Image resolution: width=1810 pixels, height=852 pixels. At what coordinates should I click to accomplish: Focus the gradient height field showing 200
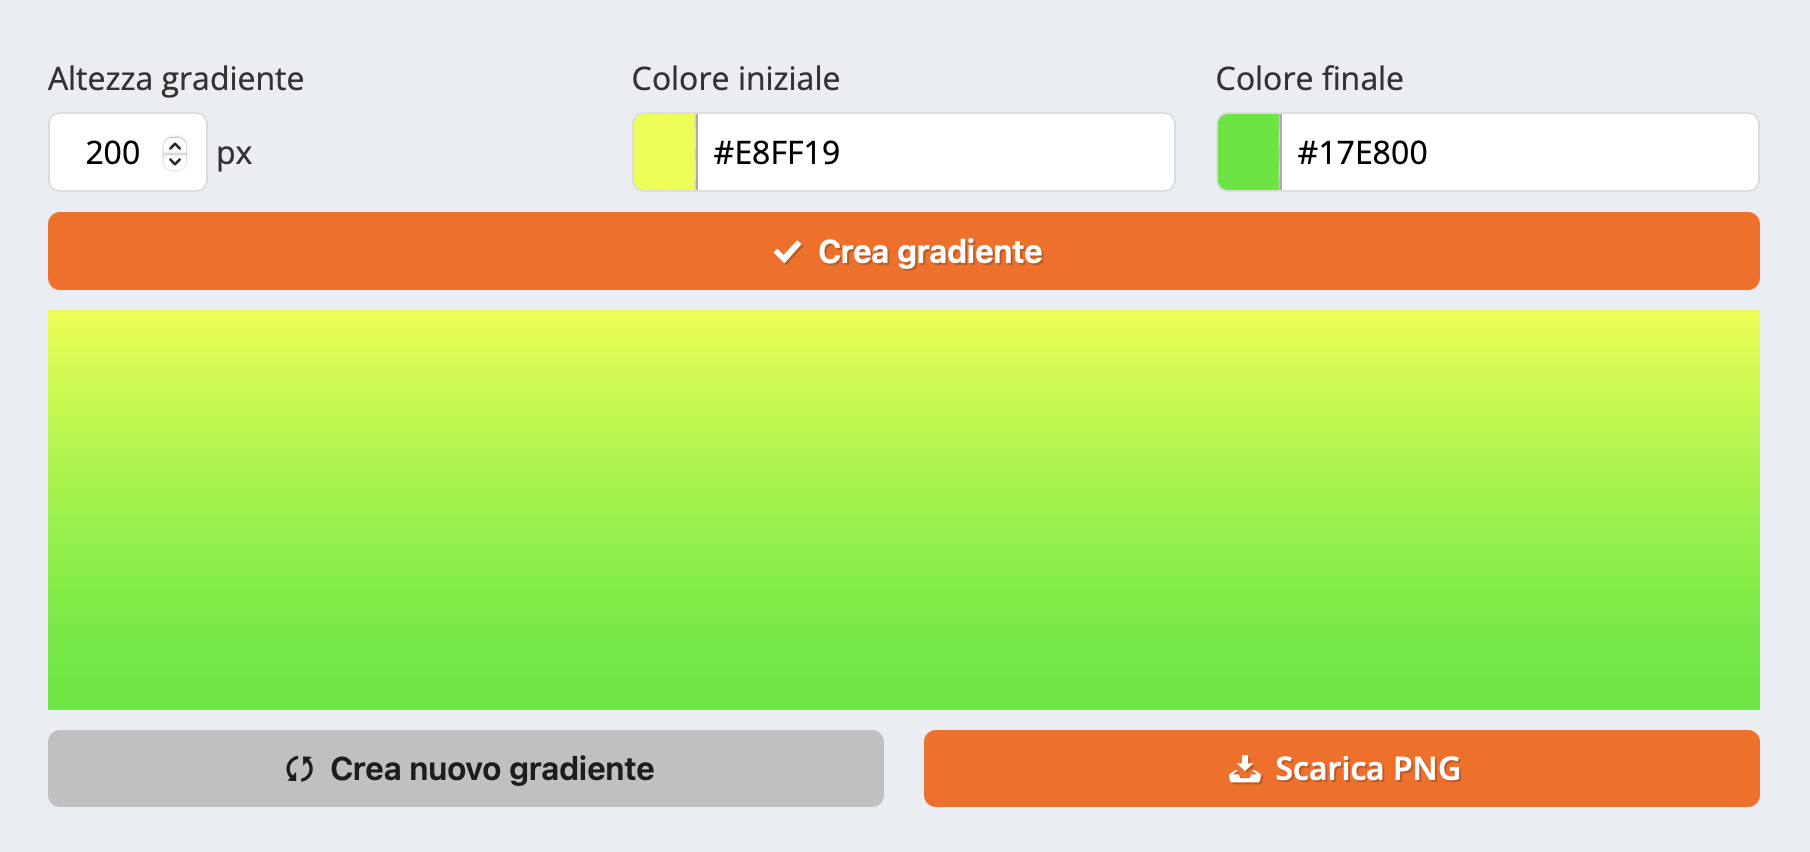[112, 152]
